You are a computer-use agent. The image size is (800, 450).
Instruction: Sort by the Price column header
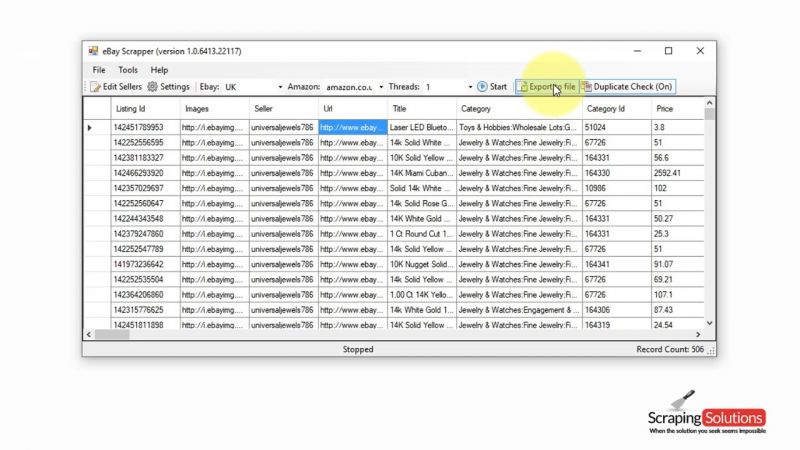coord(678,109)
